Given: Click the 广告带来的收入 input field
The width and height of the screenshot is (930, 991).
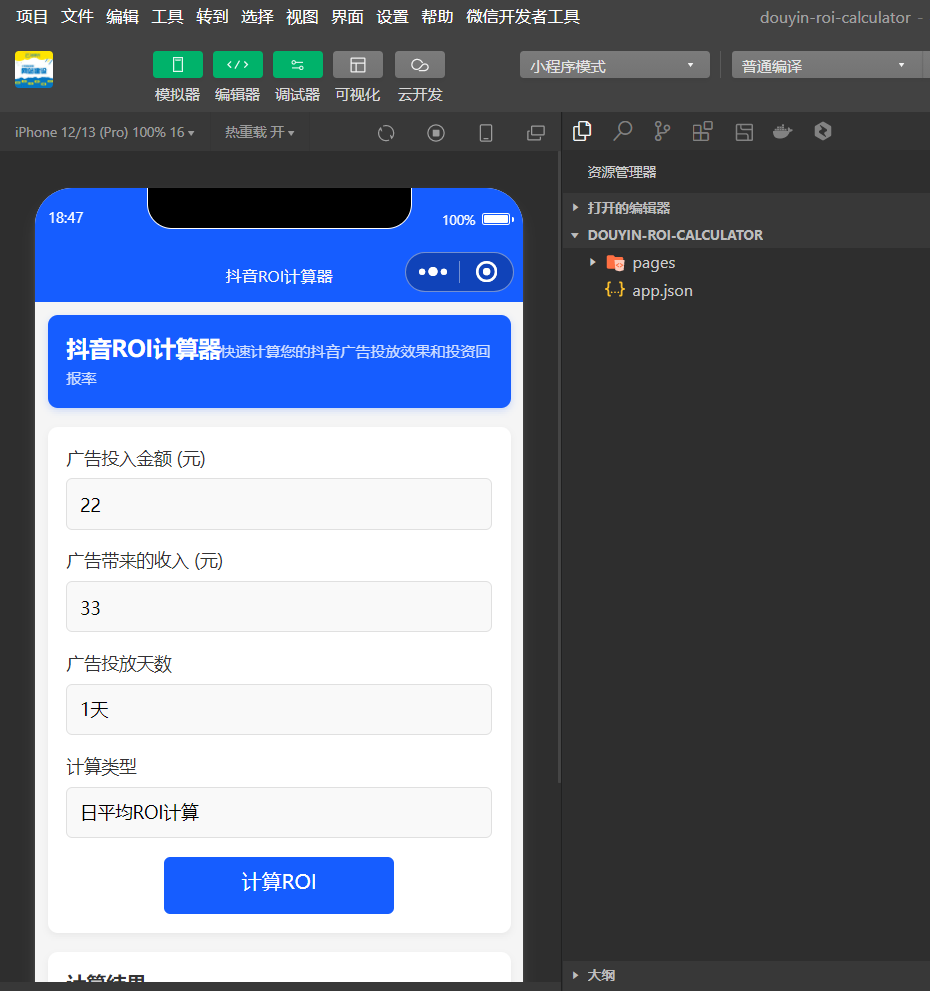Looking at the screenshot, I should point(279,607).
